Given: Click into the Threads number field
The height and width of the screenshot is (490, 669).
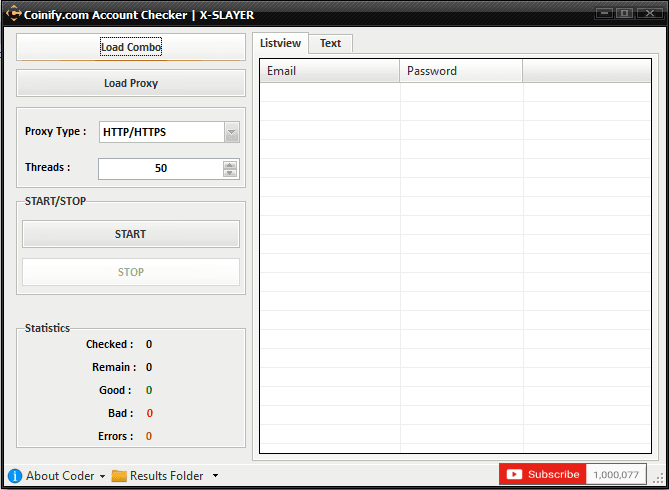Looking at the screenshot, I should click(x=161, y=169).
